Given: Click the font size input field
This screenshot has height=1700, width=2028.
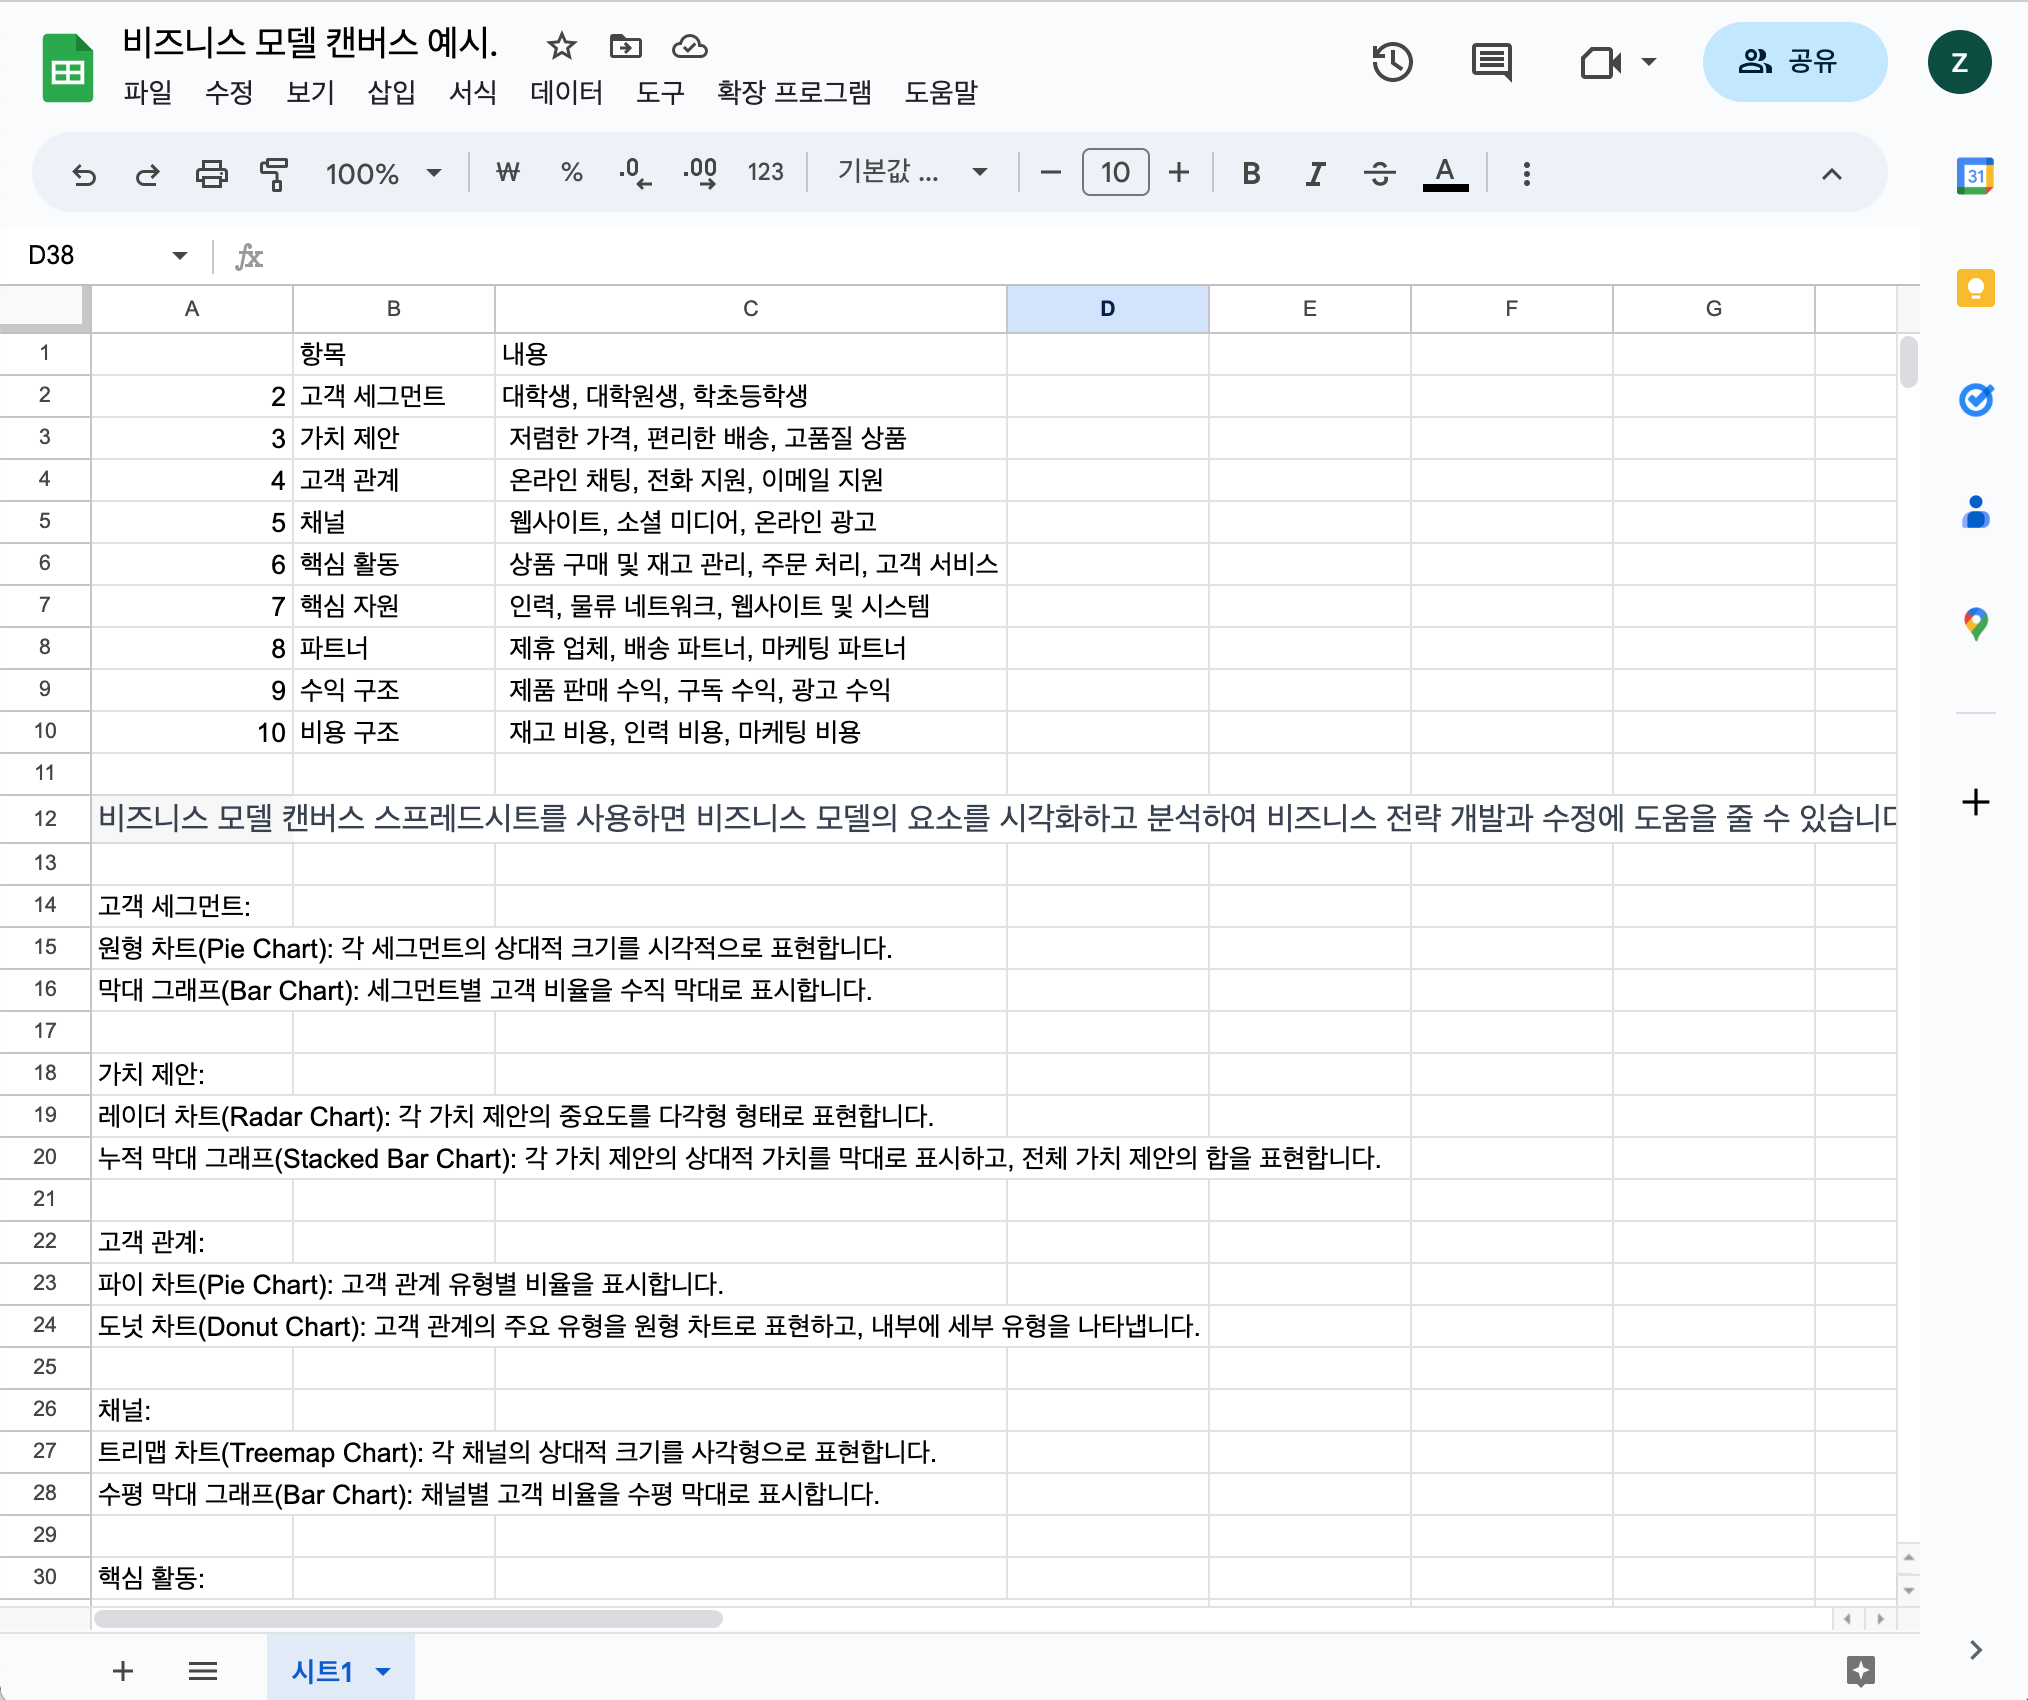Looking at the screenshot, I should point(1115,173).
